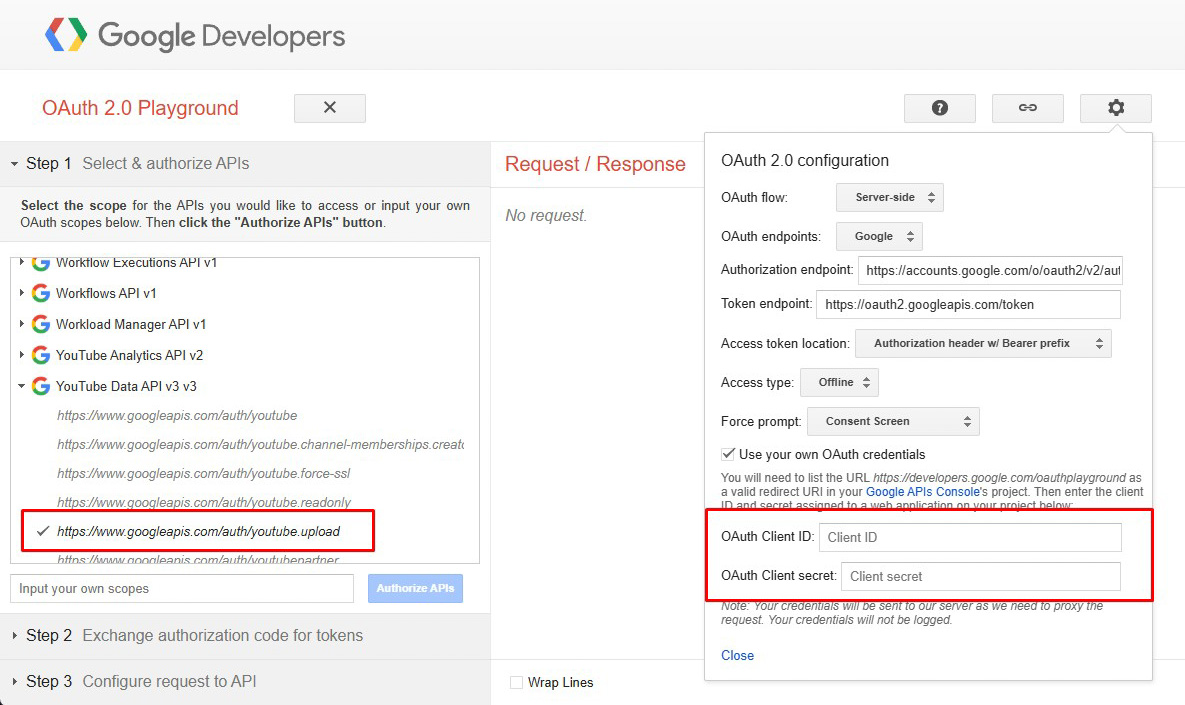Select YouTube Analytics API v2 row text
Viewport: 1185px width, 705px height.
(129, 355)
